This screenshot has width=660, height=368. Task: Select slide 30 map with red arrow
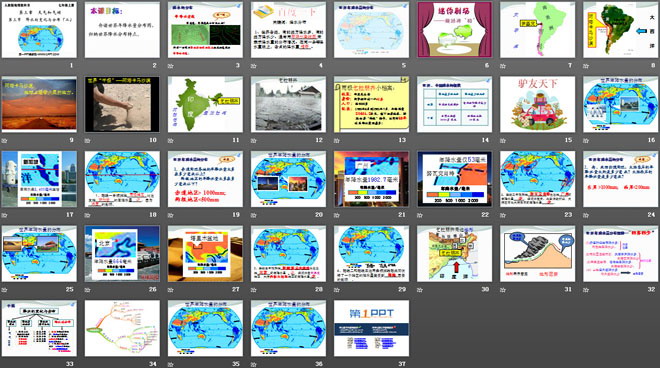455,254
